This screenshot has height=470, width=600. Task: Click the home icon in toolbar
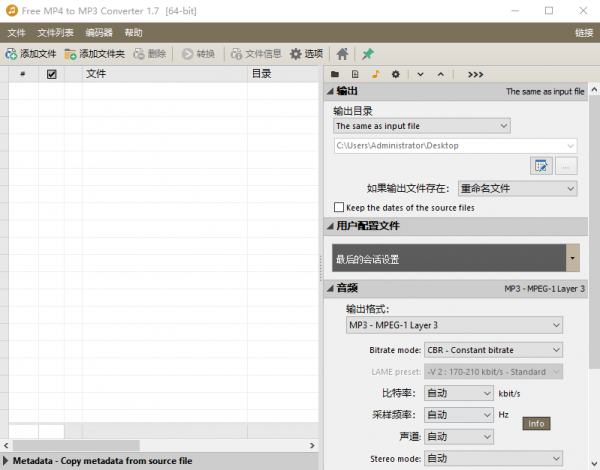point(342,54)
